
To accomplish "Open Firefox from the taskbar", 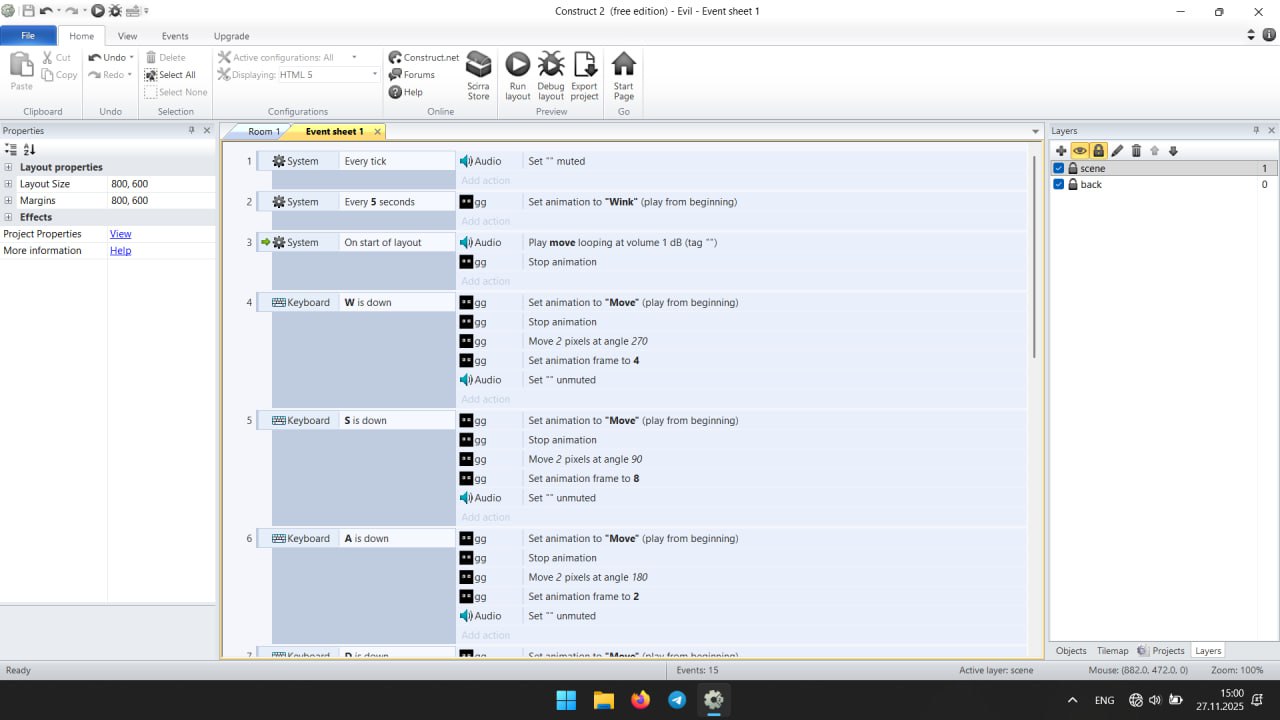I will click(640, 700).
